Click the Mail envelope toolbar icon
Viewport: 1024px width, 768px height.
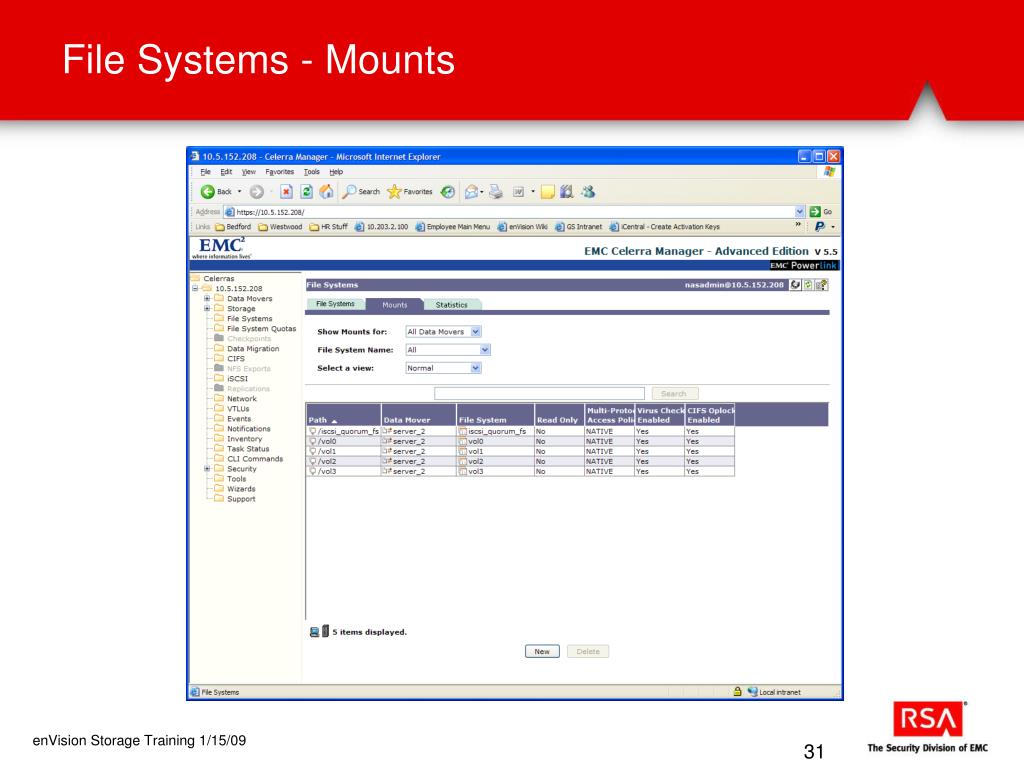tap(471, 191)
